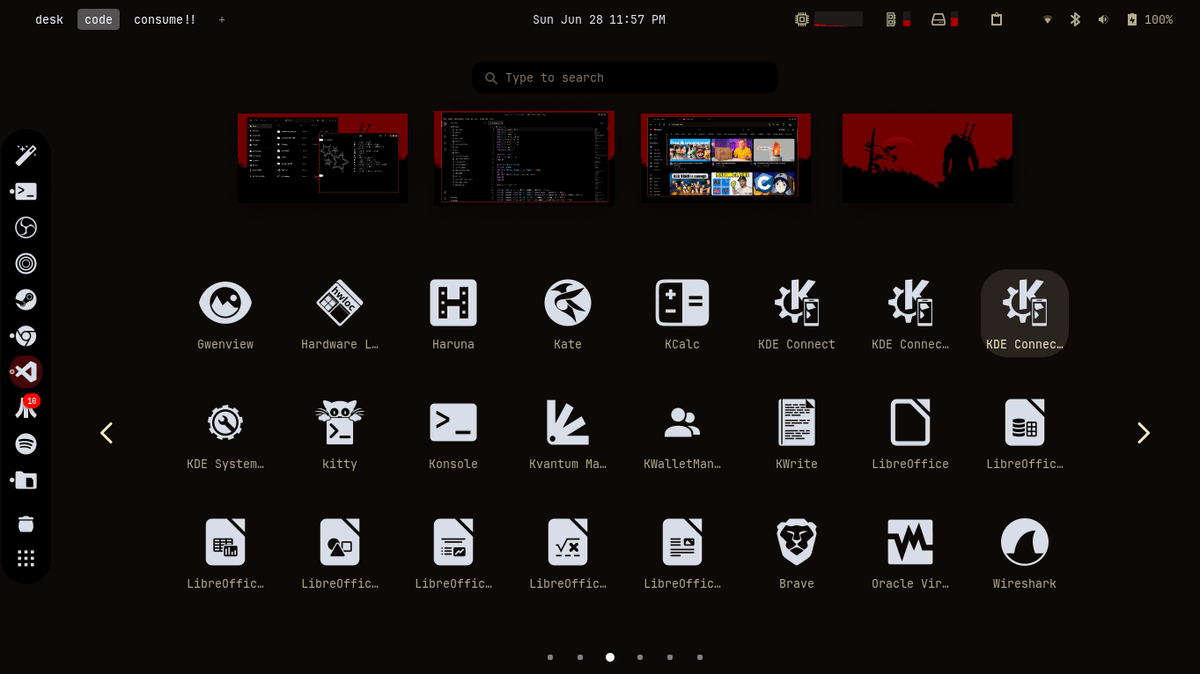Launch LibreOffice Math square-root icon
The height and width of the screenshot is (674, 1200).
(x=567, y=553)
